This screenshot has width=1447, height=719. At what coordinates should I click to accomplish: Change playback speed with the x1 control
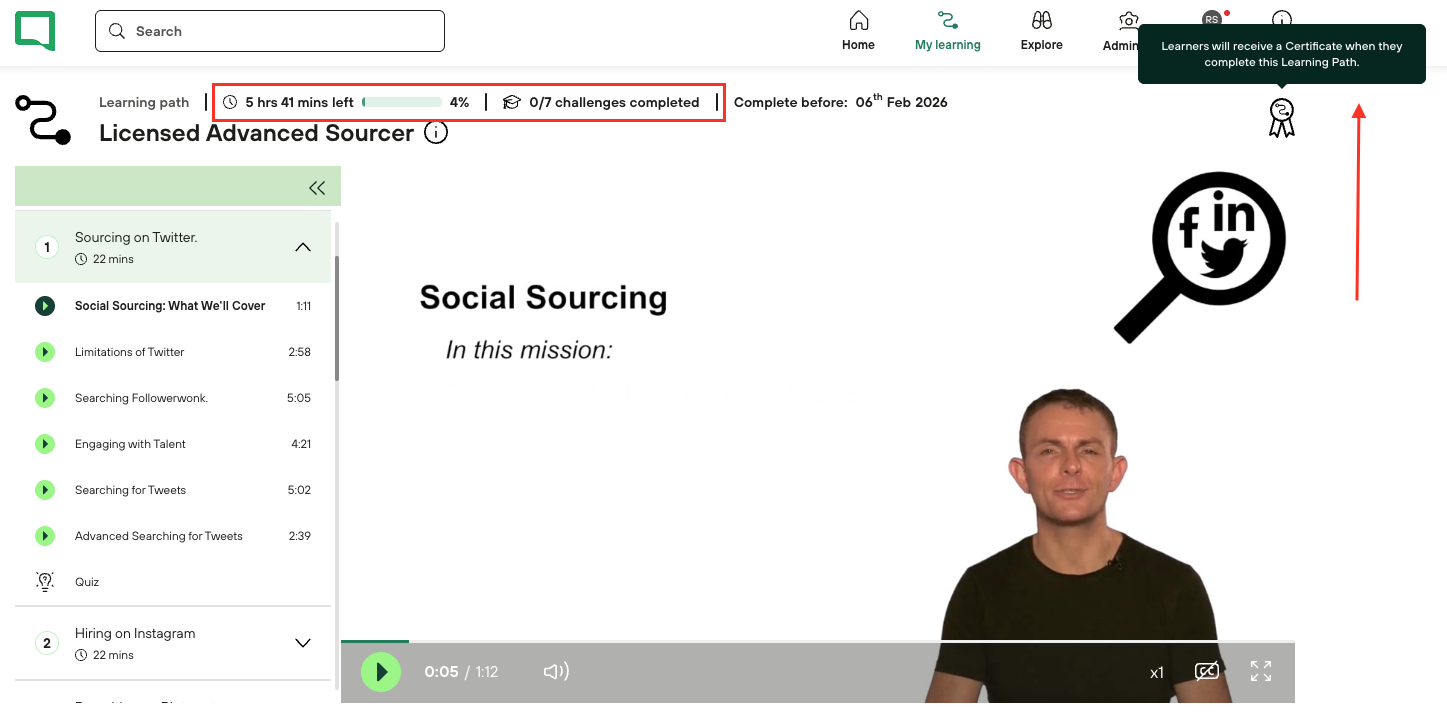pos(1157,672)
